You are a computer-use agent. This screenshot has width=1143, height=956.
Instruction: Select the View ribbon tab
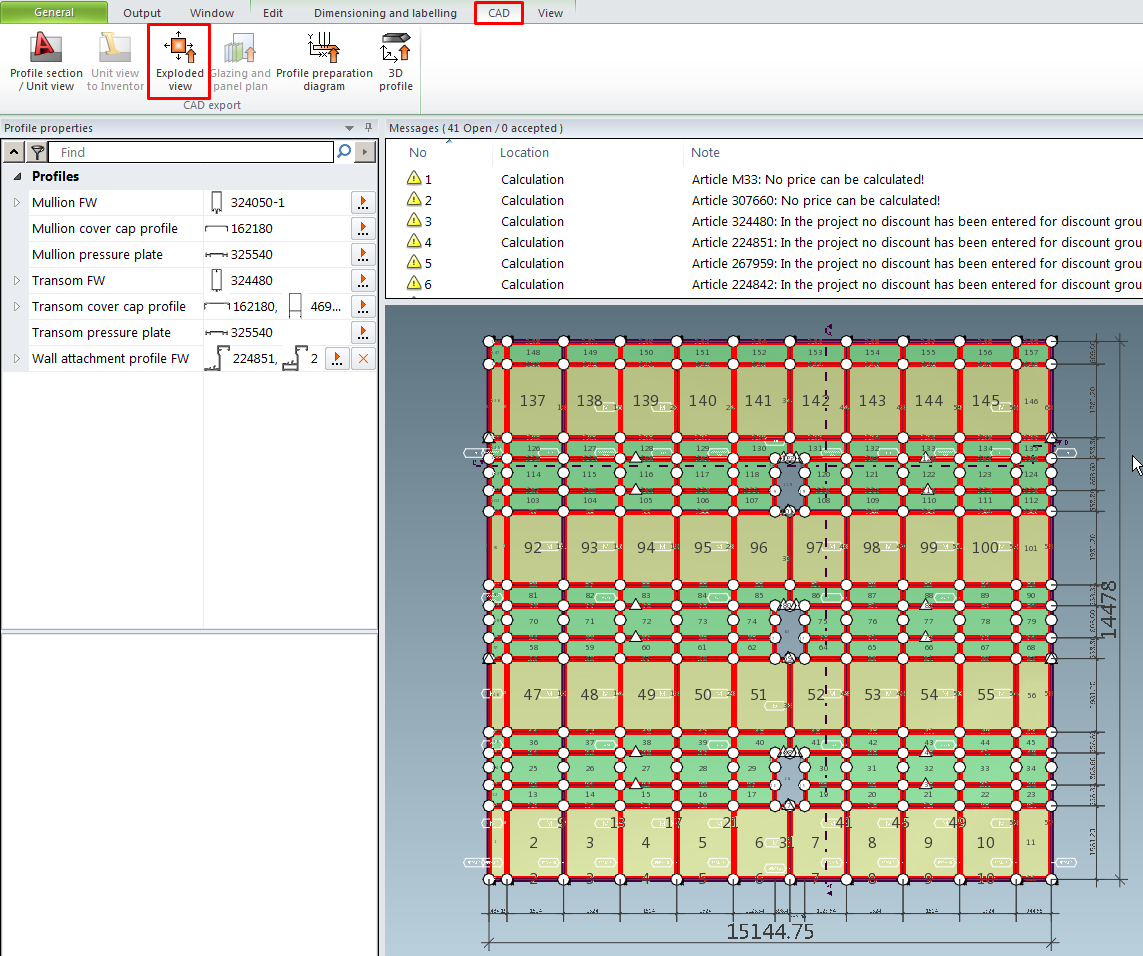(x=550, y=13)
